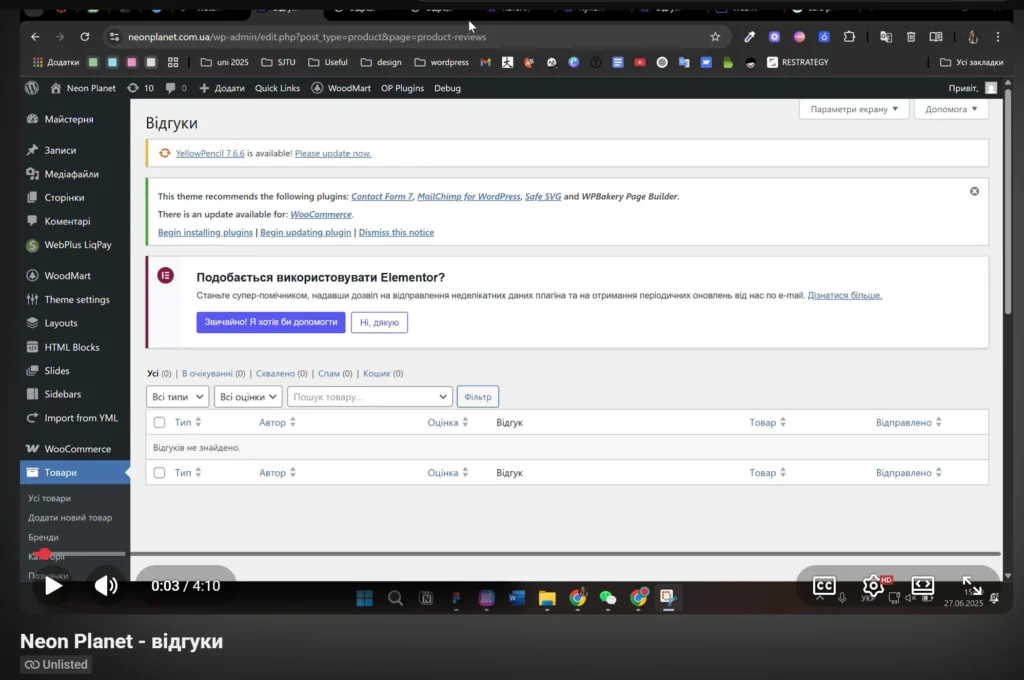
Task: Open Додати новий товар submenu link
Action: pyautogui.click(x=70, y=517)
